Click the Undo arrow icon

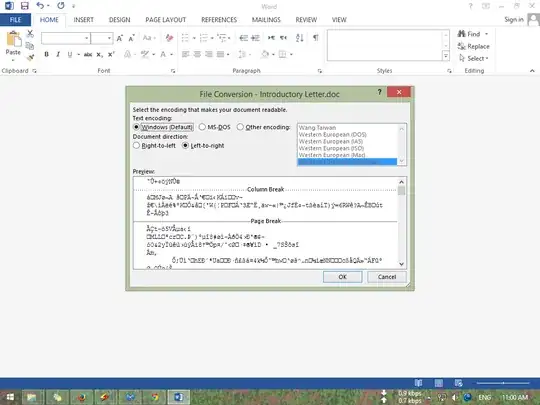point(40,6)
